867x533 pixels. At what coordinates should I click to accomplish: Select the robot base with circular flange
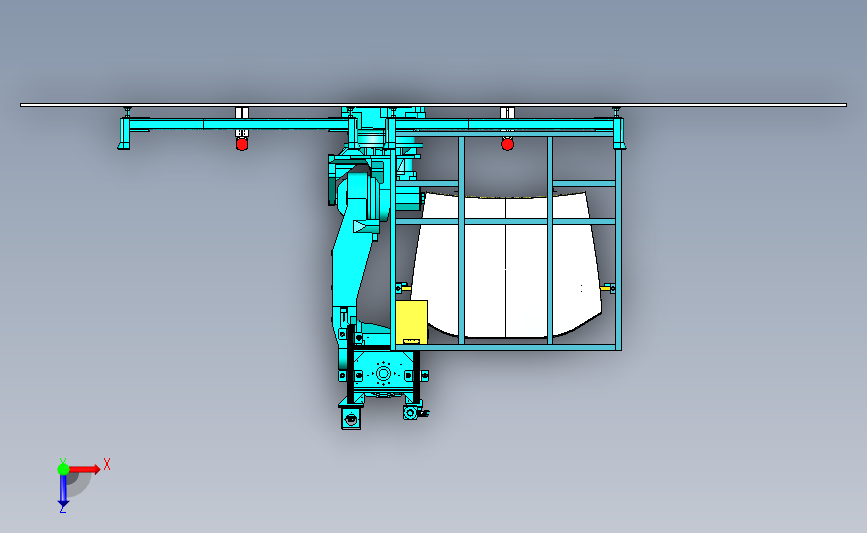383,373
